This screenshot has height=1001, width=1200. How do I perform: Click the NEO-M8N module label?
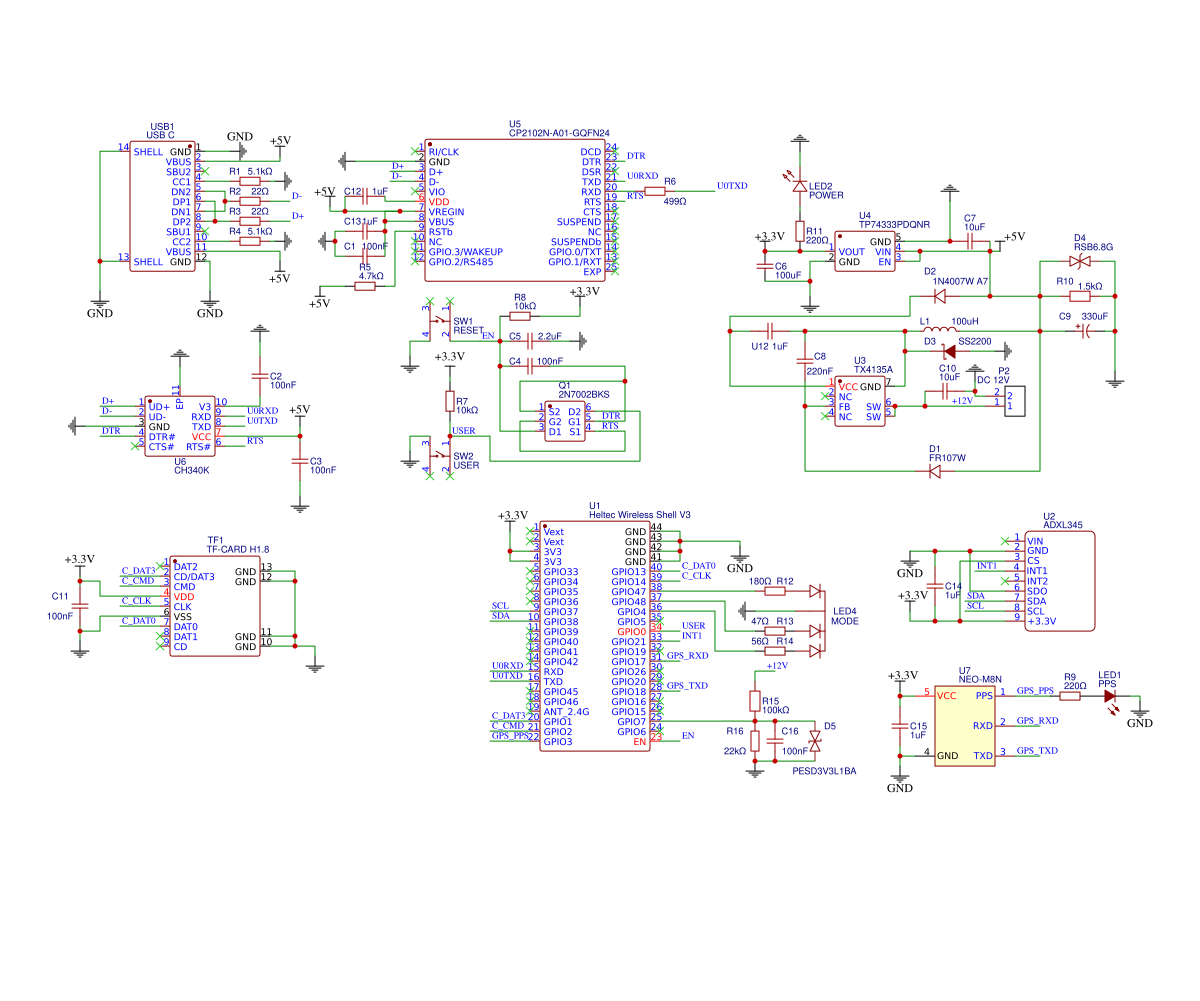[x=979, y=679]
